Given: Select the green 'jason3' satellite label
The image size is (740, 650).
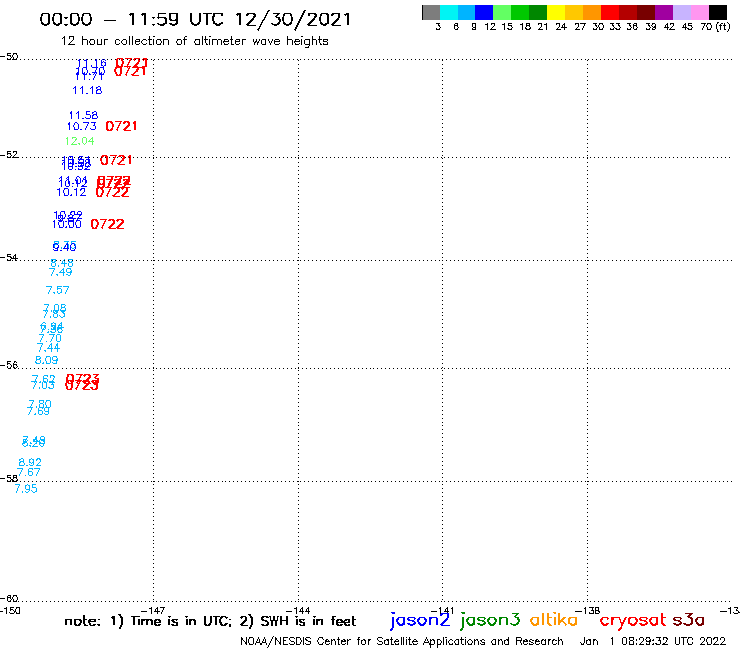Looking at the screenshot, I should (490, 620).
